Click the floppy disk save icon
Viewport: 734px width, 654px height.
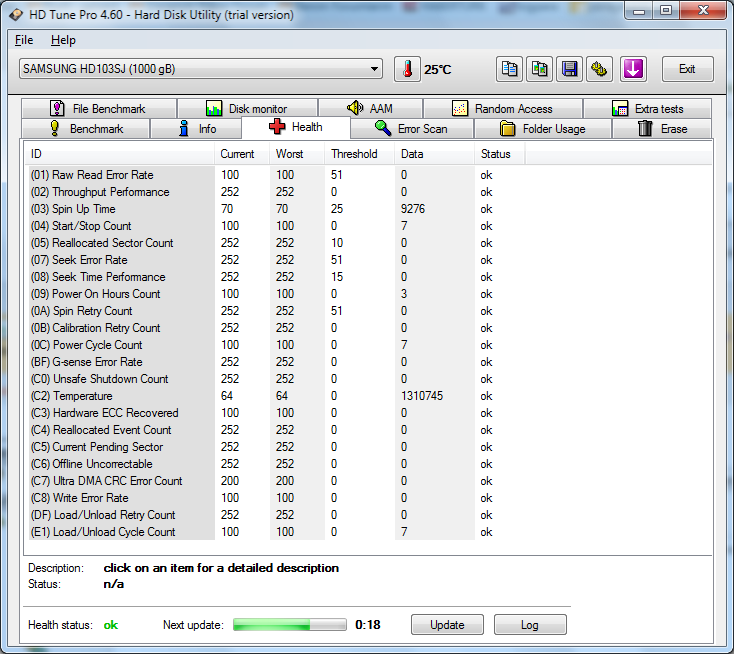pos(569,69)
